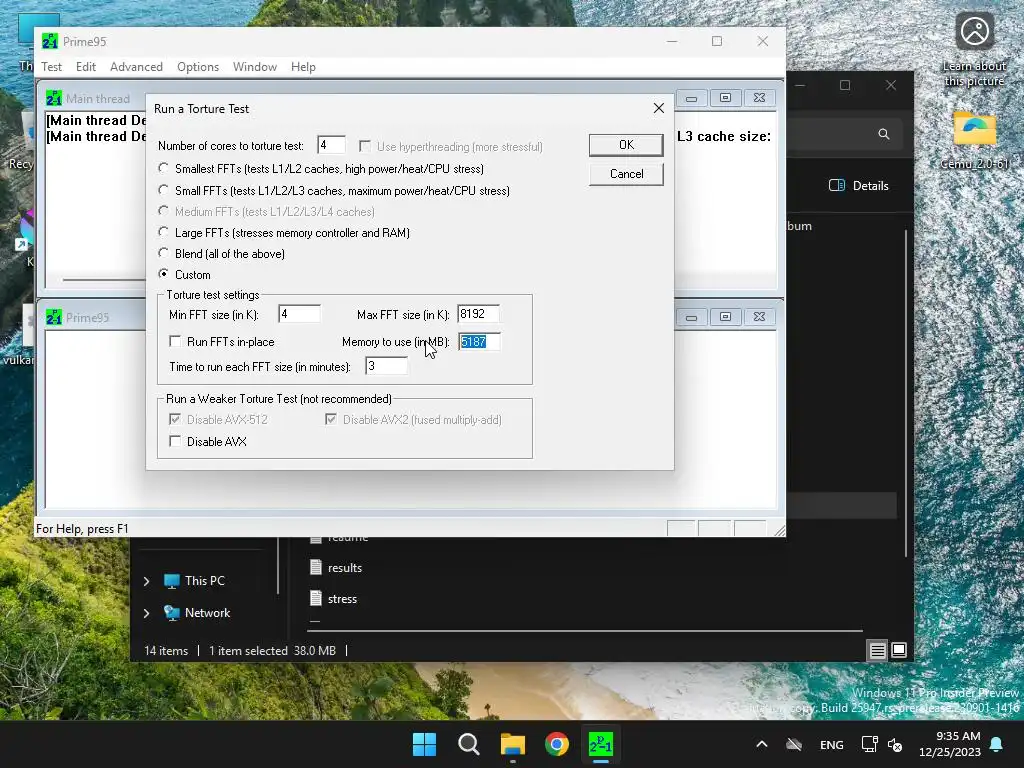Expand This PC in File Explorer
The height and width of the screenshot is (768, 1024).
tap(146, 581)
